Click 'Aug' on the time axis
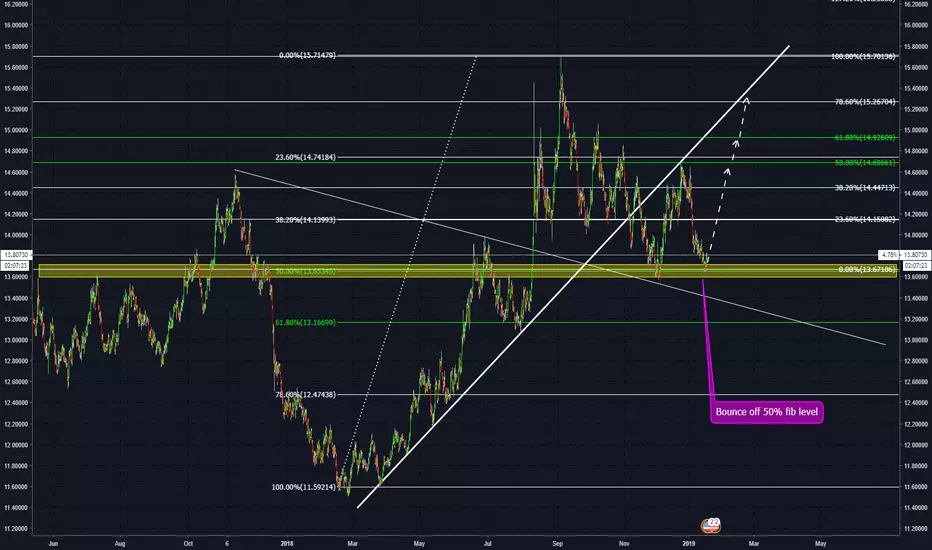This screenshot has width=932, height=550. (x=120, y=543)
